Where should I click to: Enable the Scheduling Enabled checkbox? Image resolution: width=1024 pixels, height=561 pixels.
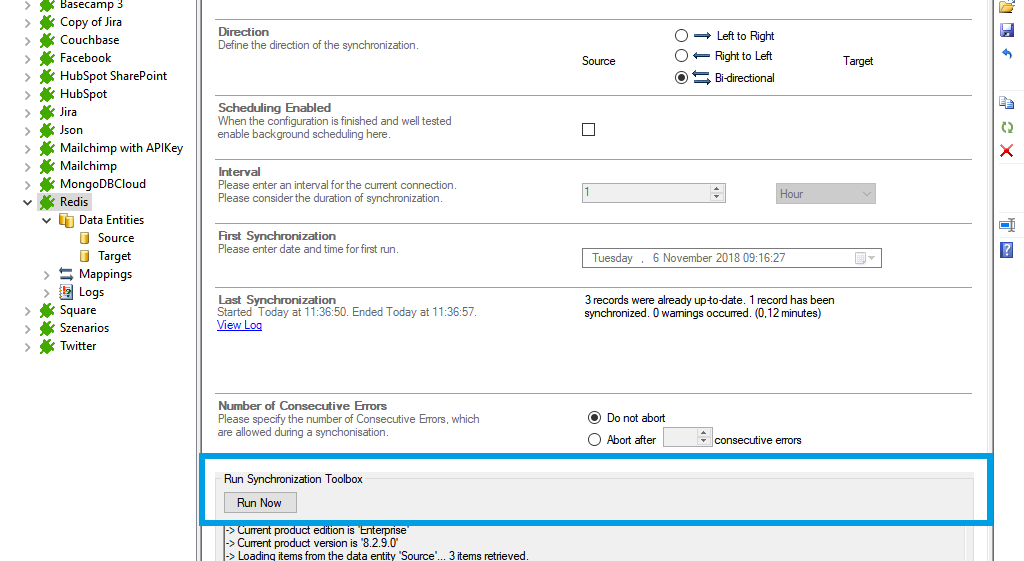click(588, 129)
